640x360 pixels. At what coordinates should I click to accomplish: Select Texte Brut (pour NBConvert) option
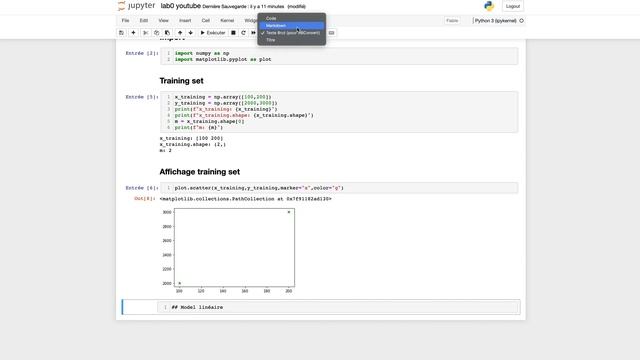point(291,33)
